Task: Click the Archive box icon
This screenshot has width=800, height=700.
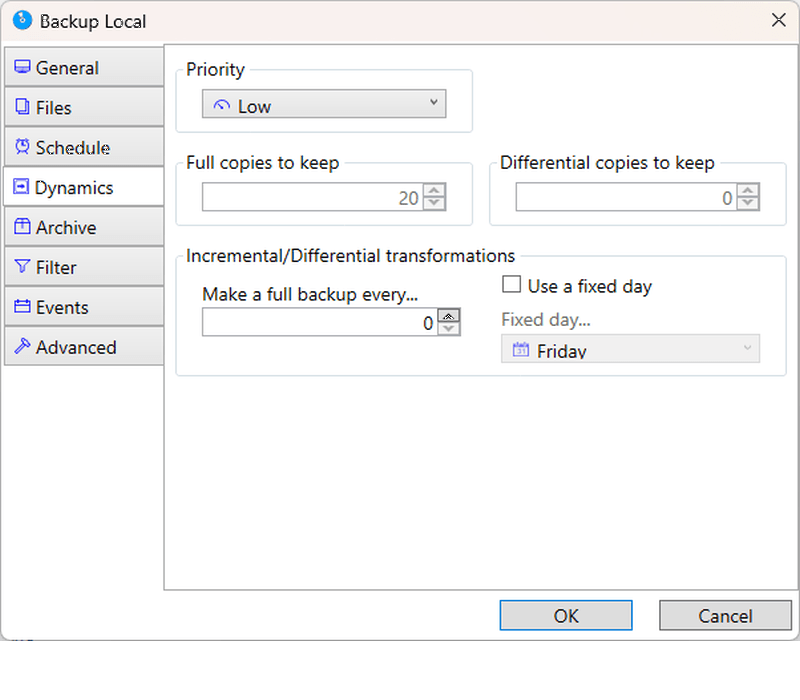Action: pos(22,226)
